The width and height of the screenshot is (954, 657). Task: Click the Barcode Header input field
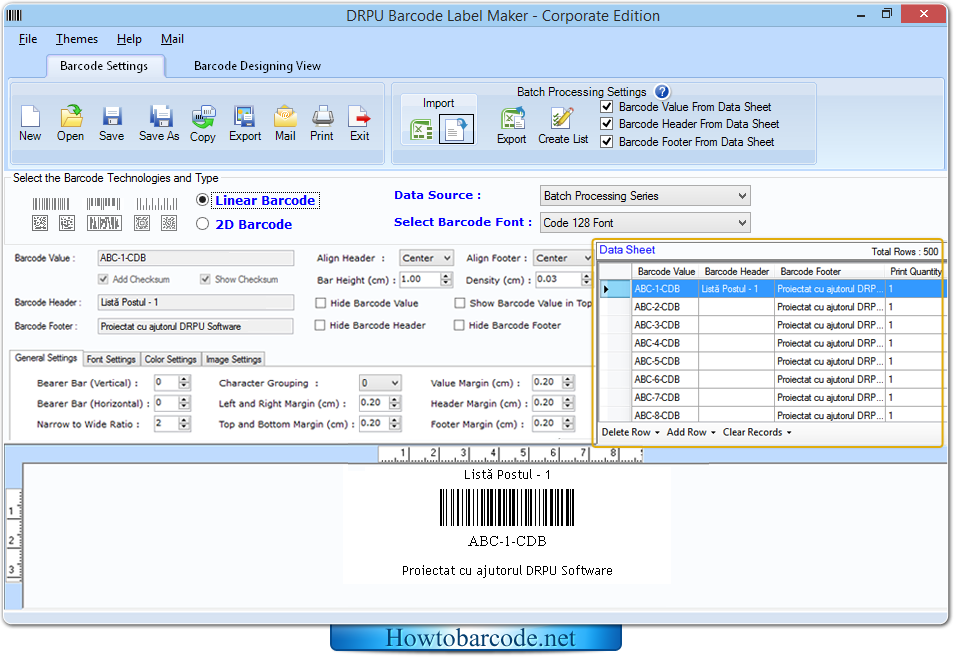(x=196, y=302)
